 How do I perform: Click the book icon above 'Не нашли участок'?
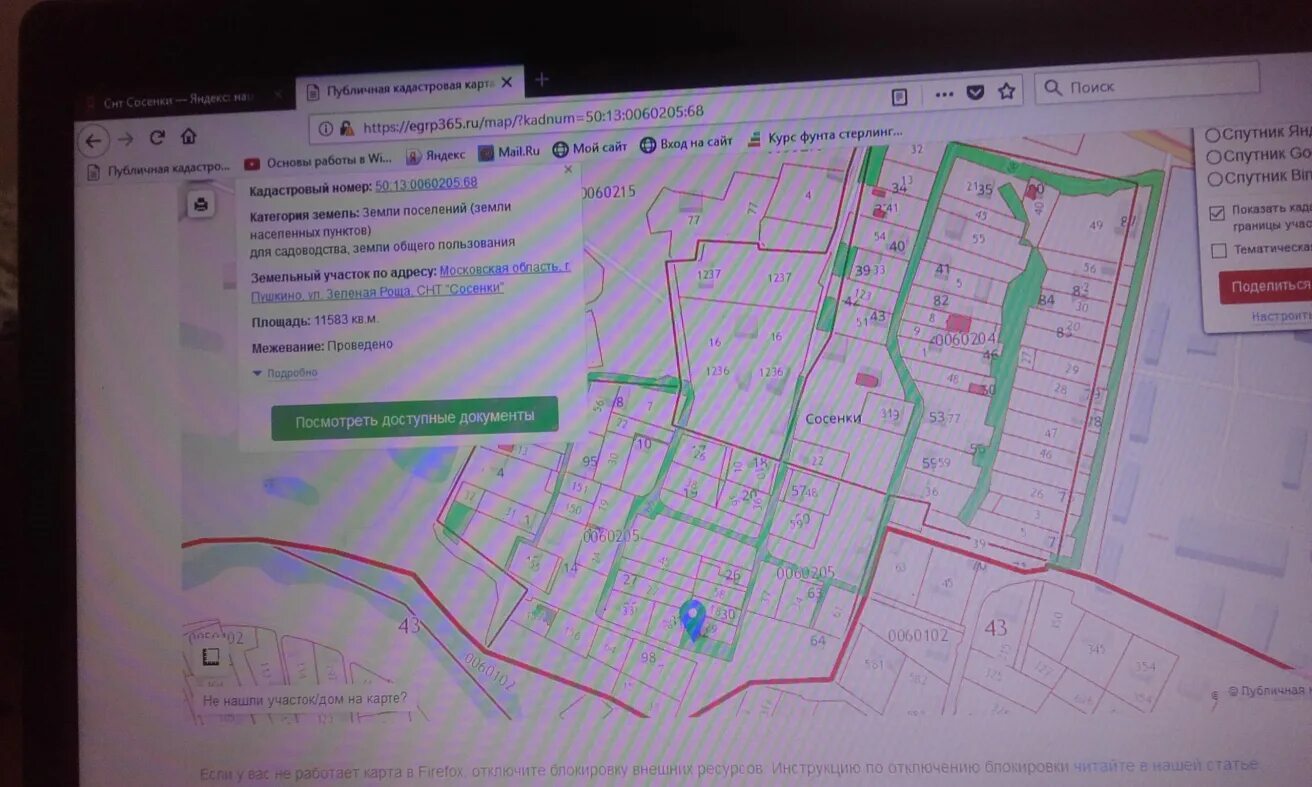pyautogui.click(x=210, y=657)
